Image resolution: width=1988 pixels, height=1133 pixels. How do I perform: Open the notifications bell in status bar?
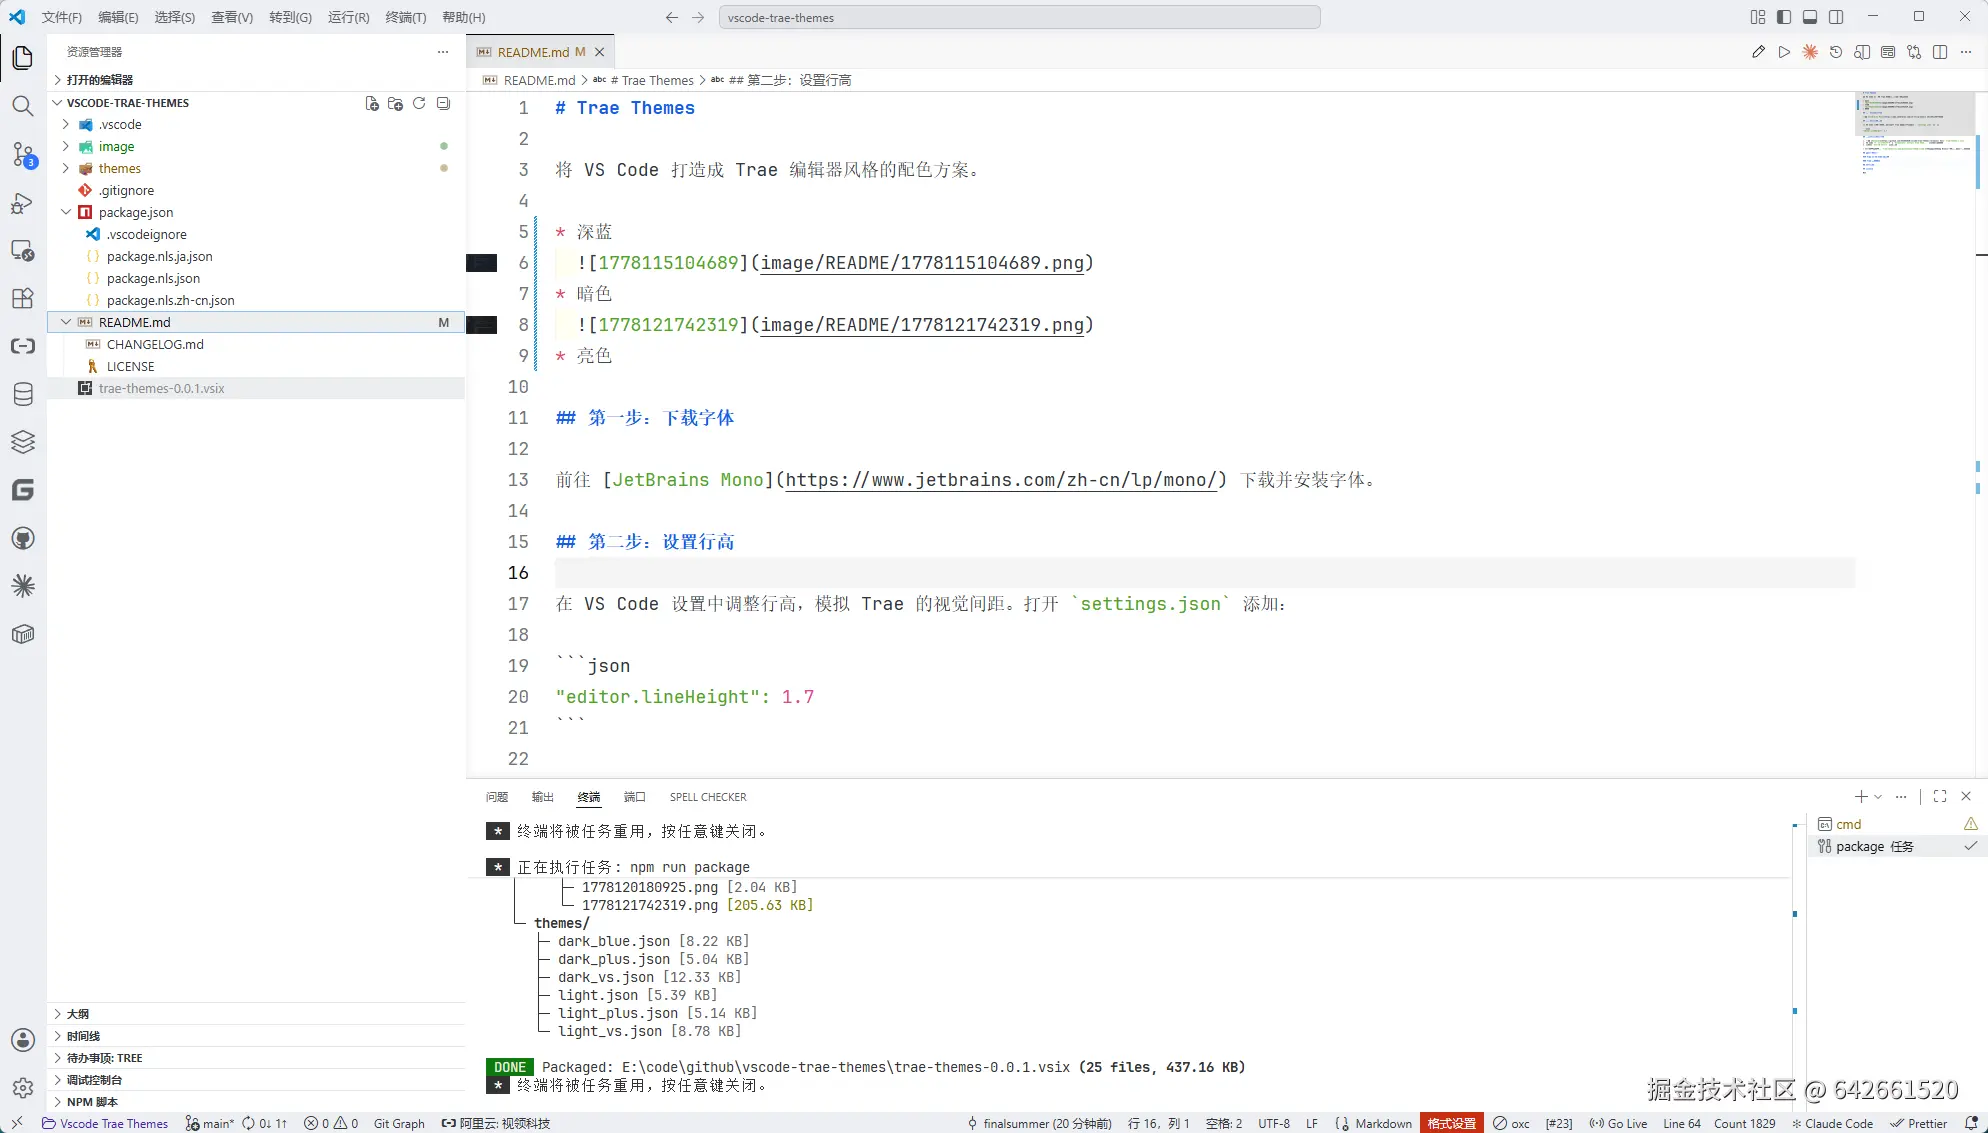click(x=1971, y=1123)
